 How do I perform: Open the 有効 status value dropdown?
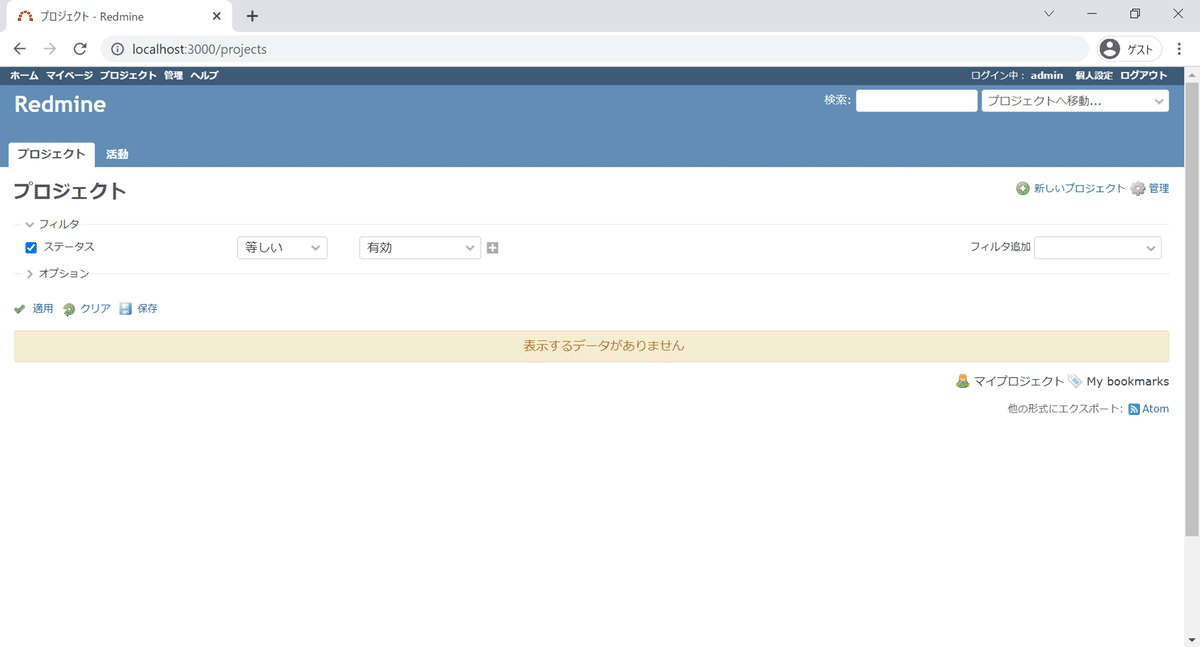tap(420, 248)
